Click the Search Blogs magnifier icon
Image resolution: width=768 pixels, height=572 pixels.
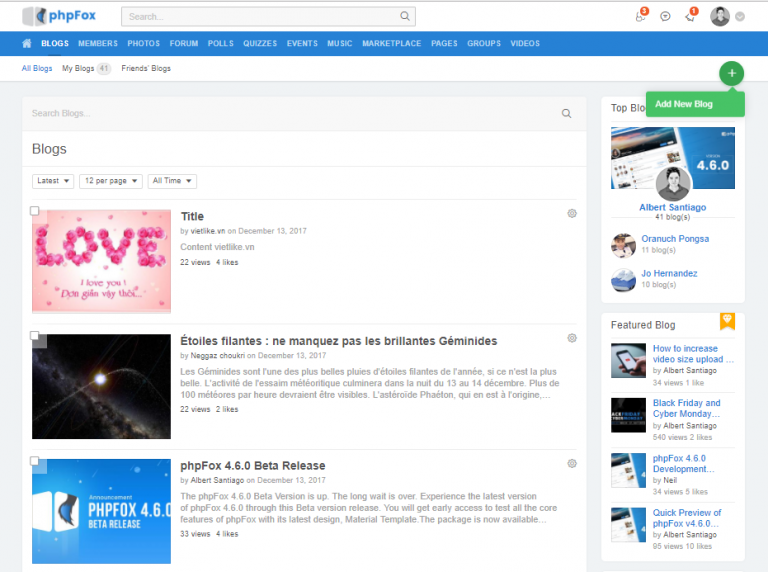click(x=566, y=114)
